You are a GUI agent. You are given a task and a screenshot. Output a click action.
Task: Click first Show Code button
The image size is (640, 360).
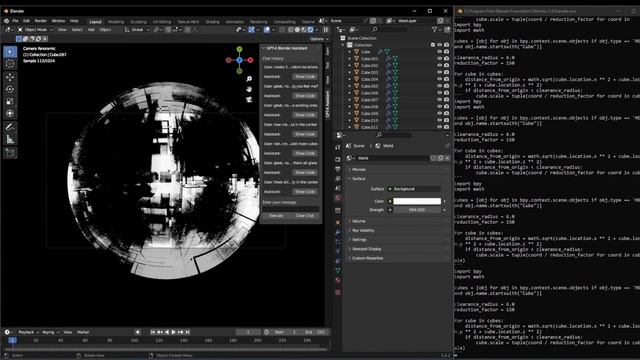305,77
